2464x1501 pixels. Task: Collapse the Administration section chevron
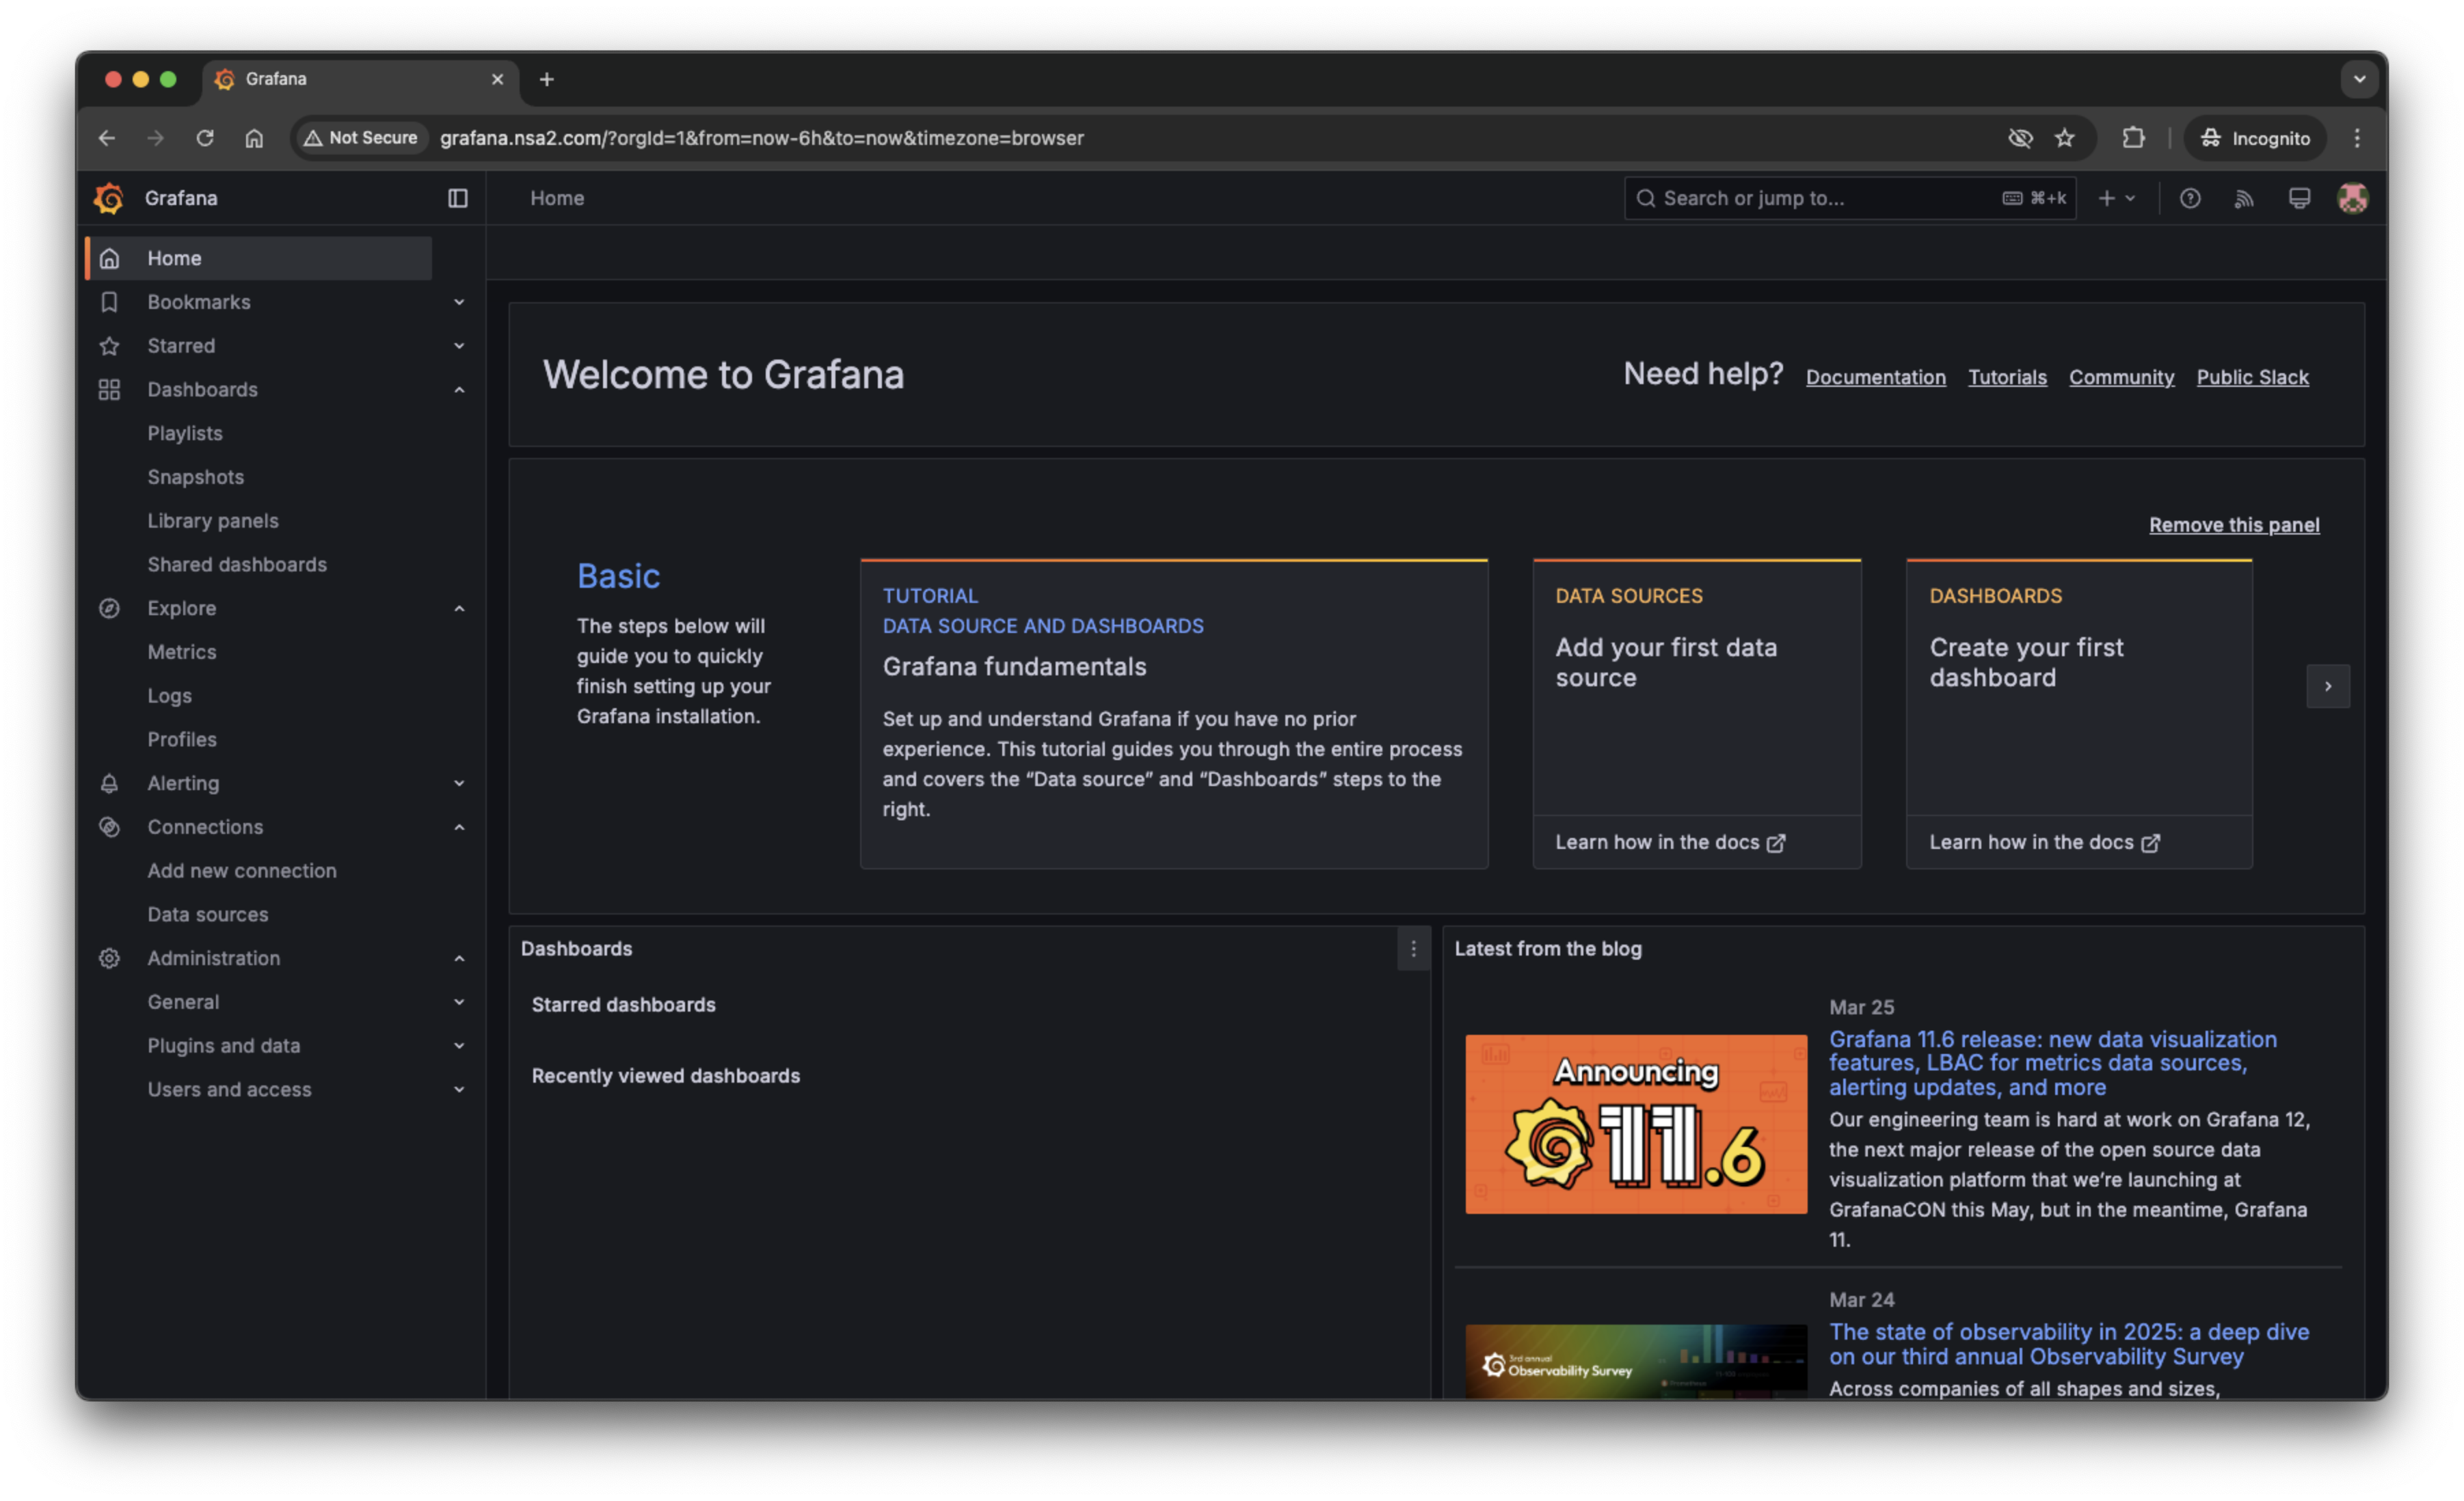(459, 958)
